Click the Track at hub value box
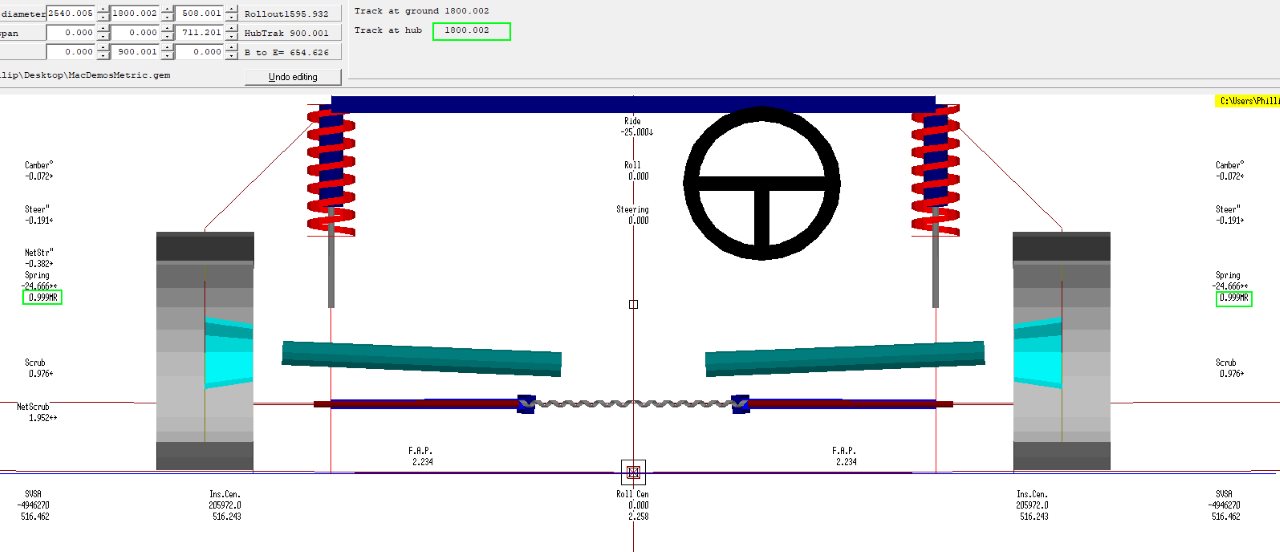This screenshot has width=1280, height=552. tap(471, 31)
